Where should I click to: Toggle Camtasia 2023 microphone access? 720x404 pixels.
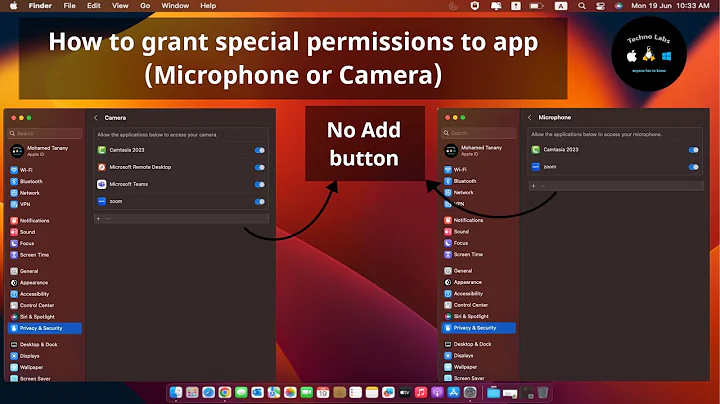(693, 150)
